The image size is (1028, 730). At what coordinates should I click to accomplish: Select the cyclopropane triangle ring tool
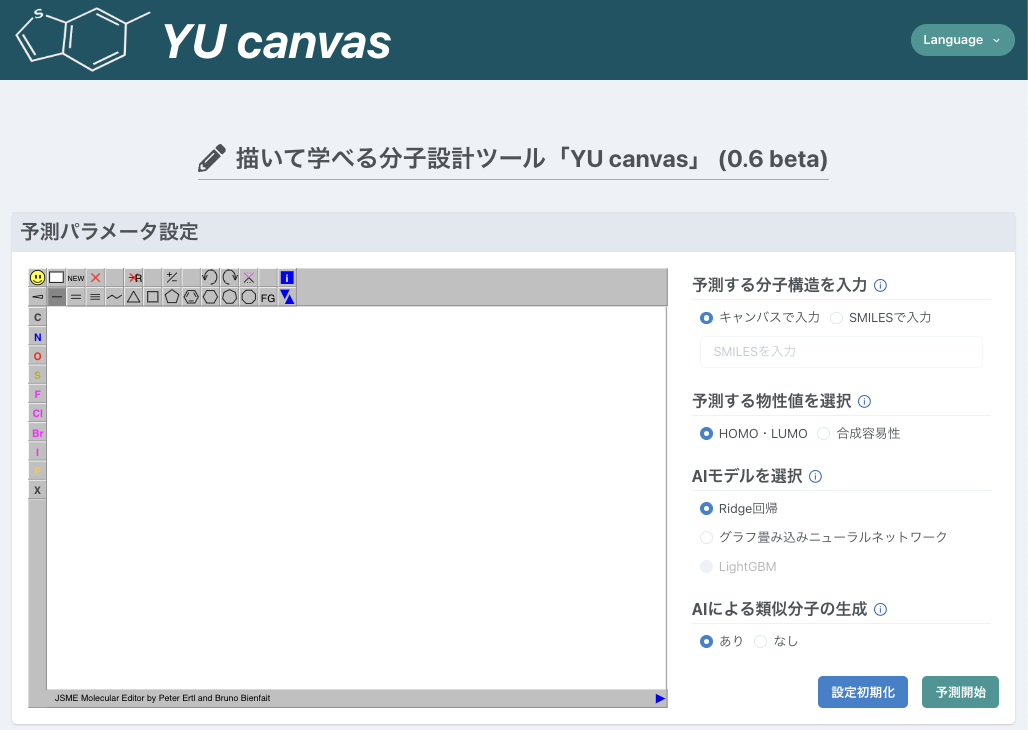click(133, 297)
